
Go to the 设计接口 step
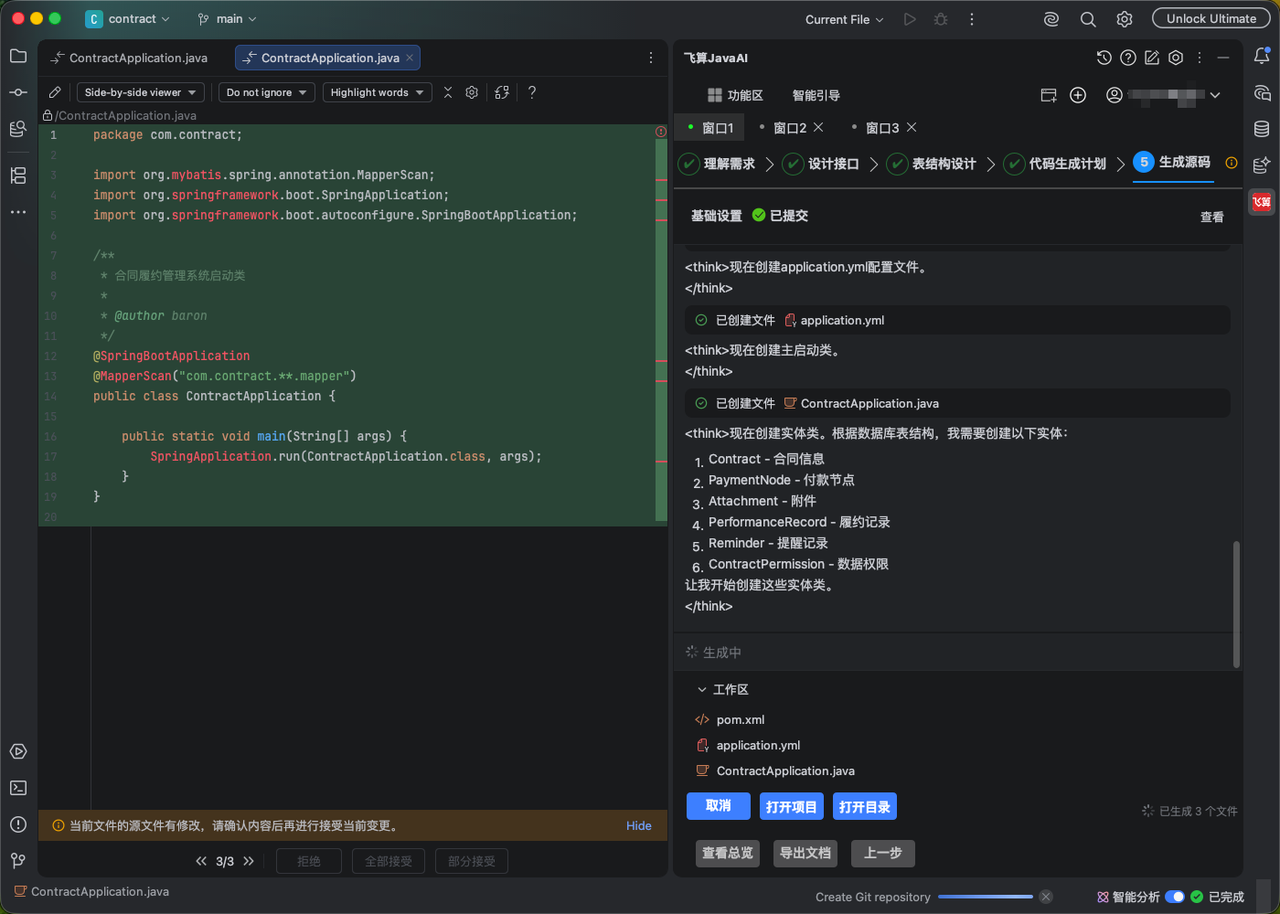[821, 163]
